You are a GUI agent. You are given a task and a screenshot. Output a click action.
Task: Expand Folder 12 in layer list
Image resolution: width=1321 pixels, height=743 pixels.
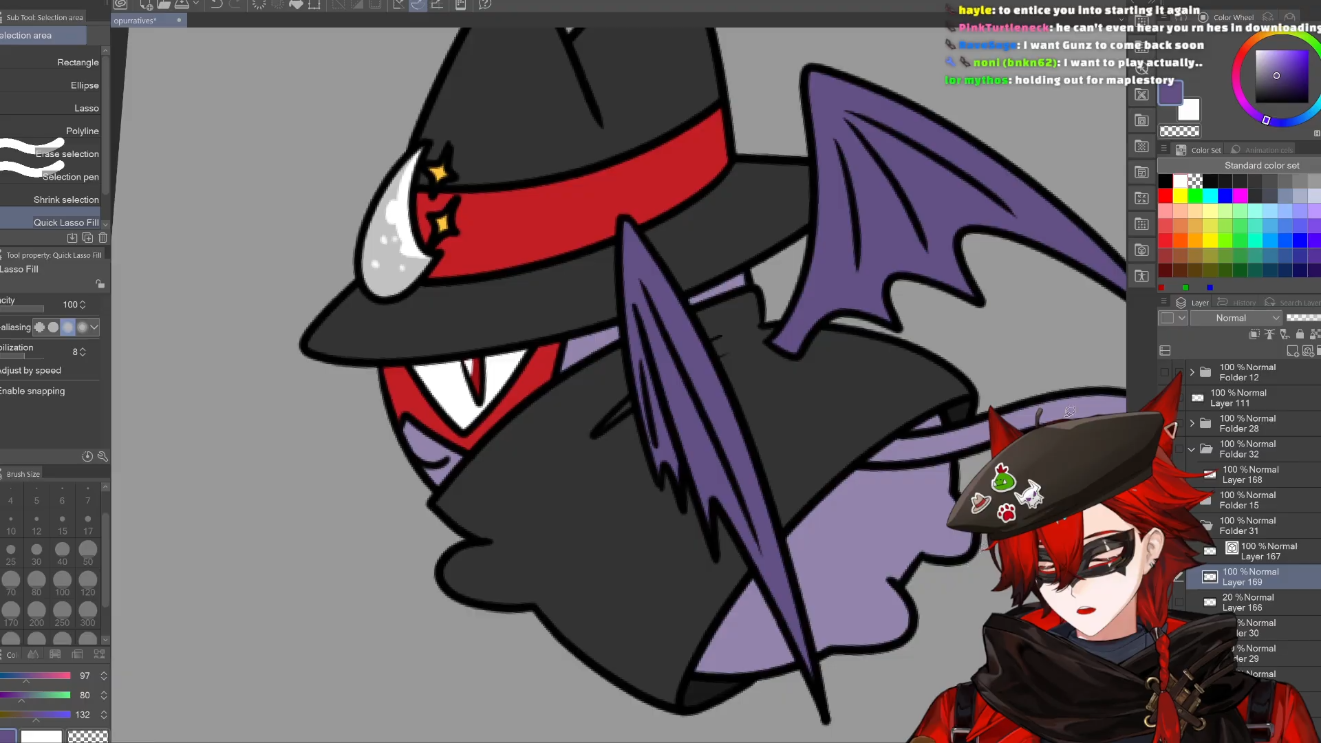(1192, 372)
